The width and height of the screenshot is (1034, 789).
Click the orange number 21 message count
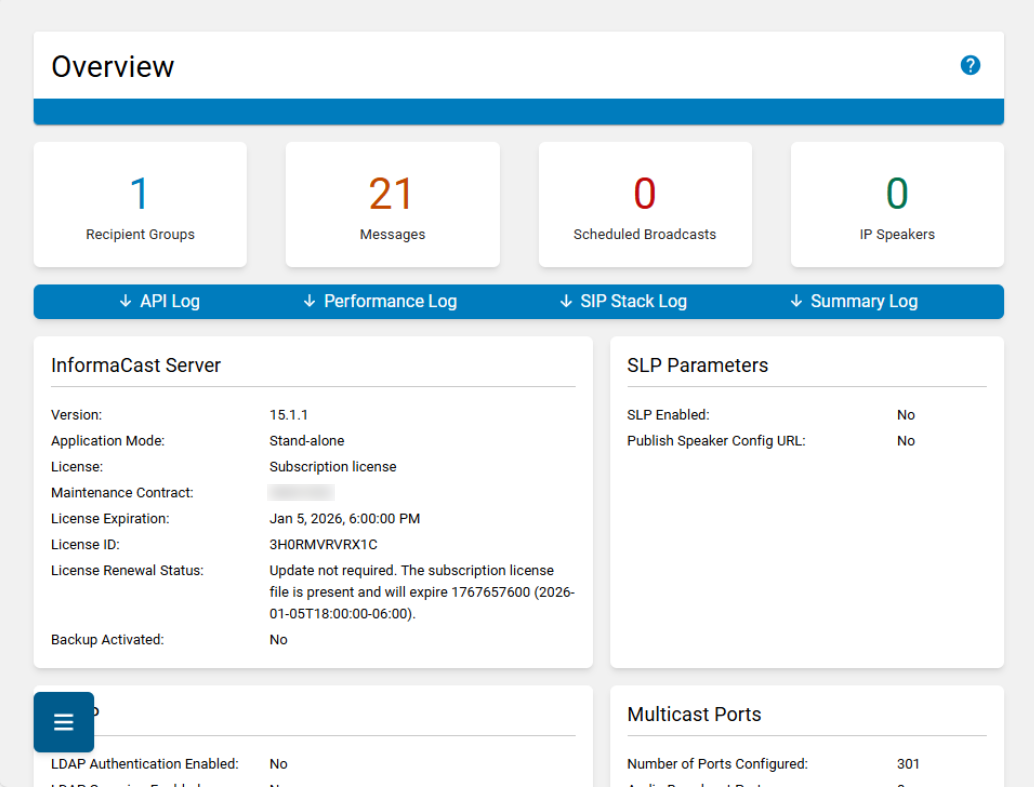tap(391, 194)
